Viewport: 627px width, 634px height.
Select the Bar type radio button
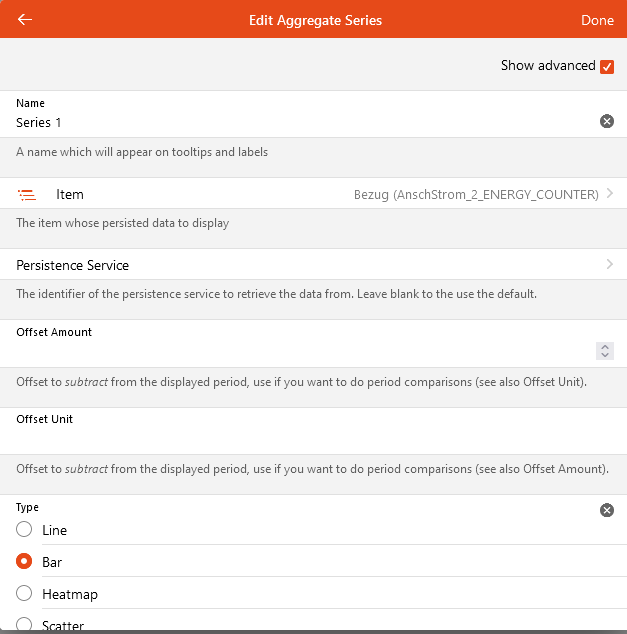(x=24, y=562)
